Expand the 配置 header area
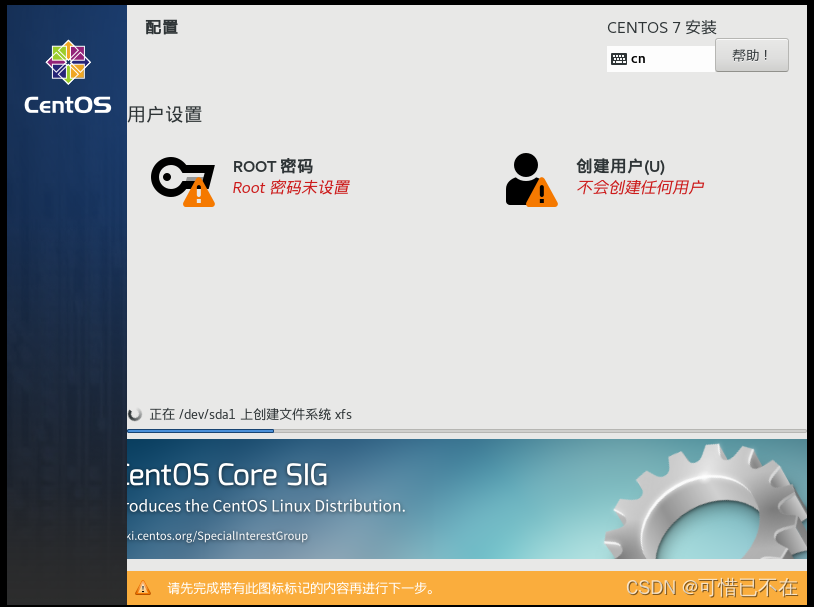 coord(161,27)
